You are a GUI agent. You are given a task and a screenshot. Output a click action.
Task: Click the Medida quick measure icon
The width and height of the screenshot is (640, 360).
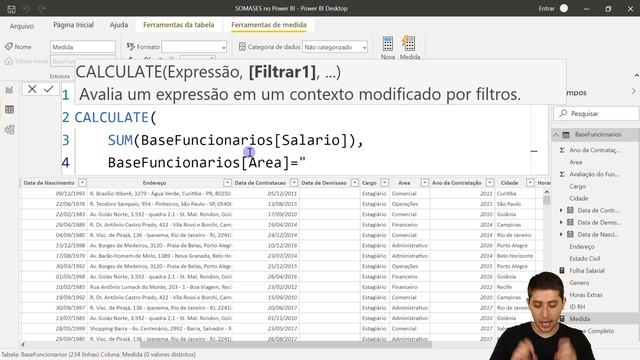click(409, 43)
